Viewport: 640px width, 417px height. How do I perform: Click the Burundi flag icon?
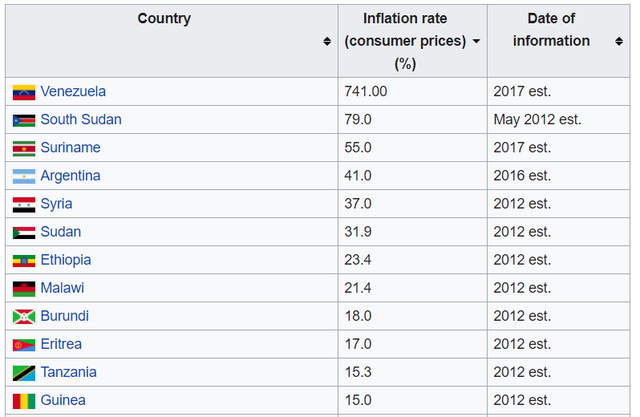pos(24,316)
